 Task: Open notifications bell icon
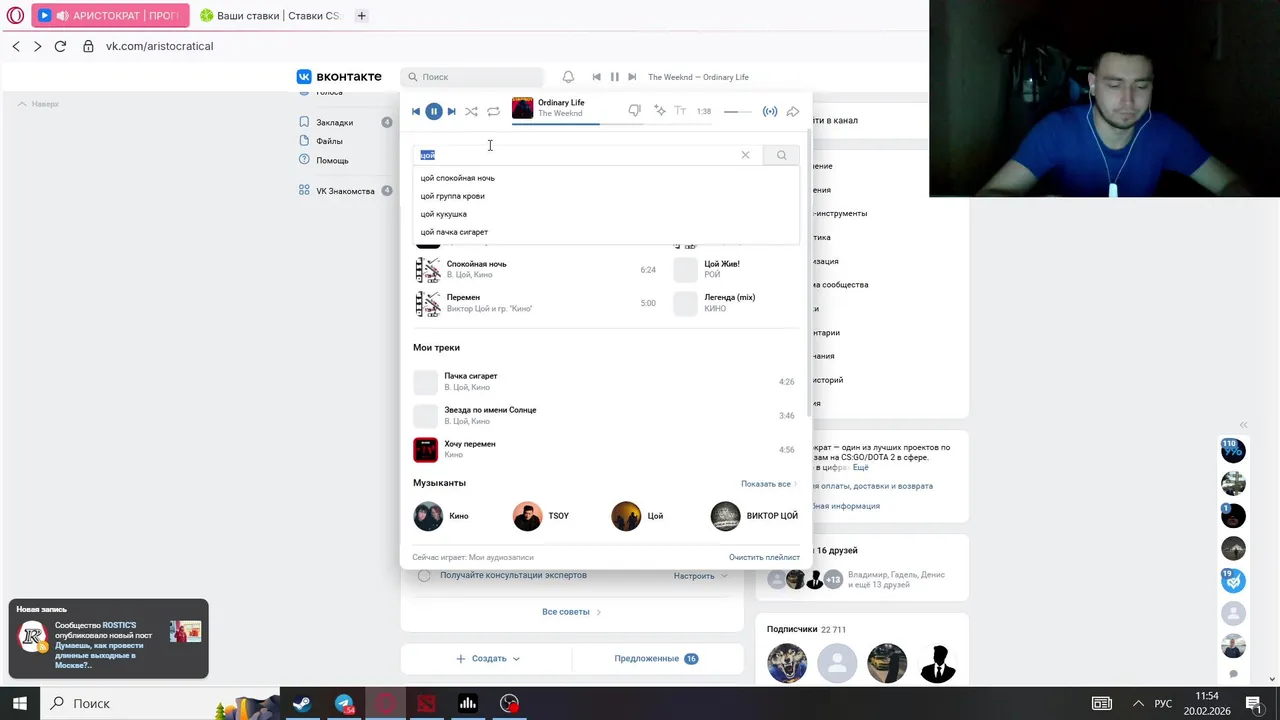568,77
